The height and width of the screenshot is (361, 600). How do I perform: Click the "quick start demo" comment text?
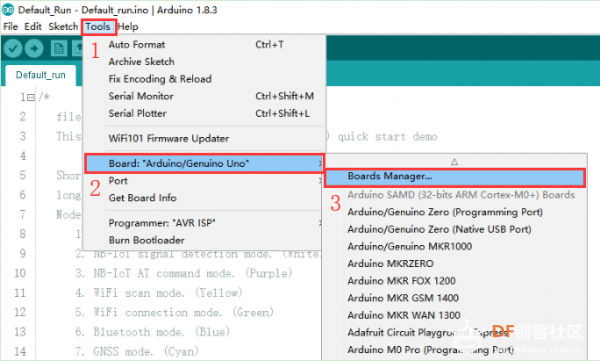tap(387, 137)
